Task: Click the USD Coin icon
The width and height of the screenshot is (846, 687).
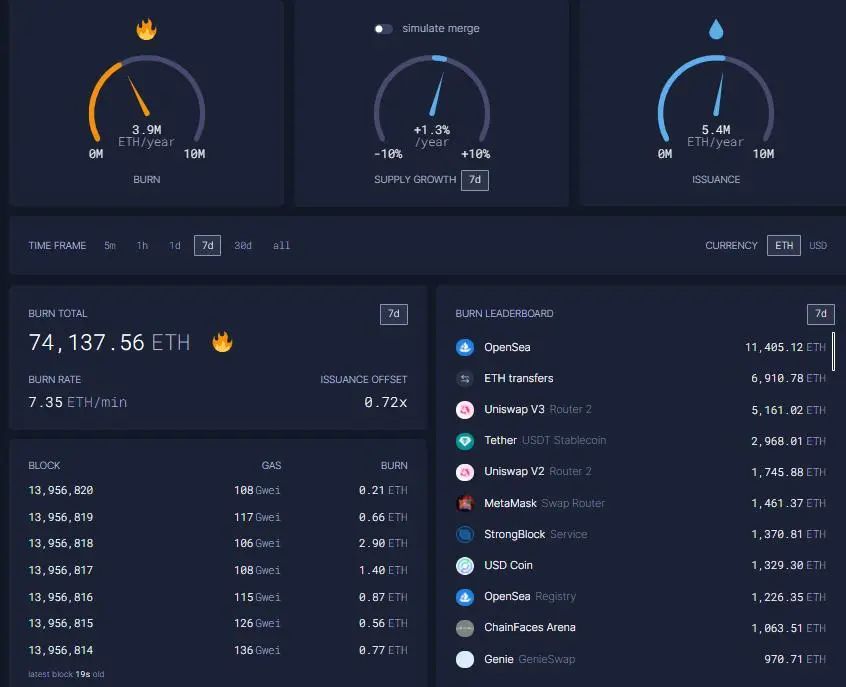Action: pyautogui.click(x=465, y=566)
